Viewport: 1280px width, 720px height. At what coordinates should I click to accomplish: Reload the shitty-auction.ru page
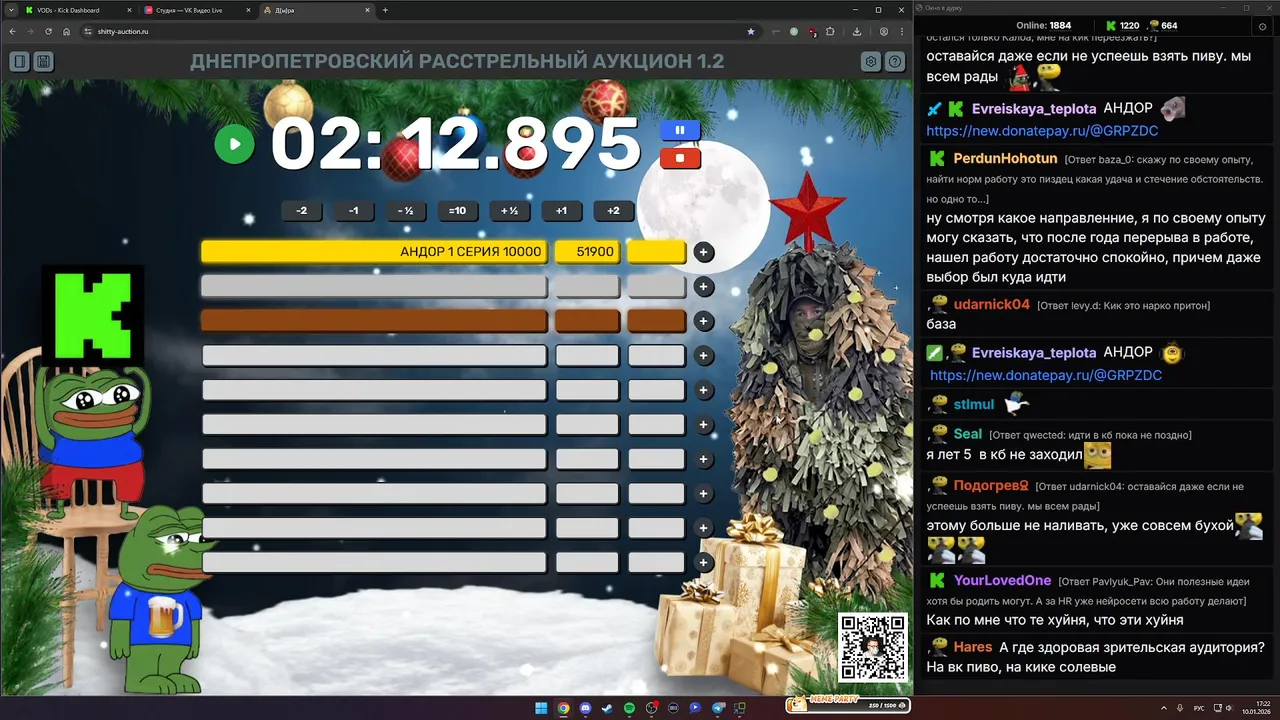tap(48, 31)
